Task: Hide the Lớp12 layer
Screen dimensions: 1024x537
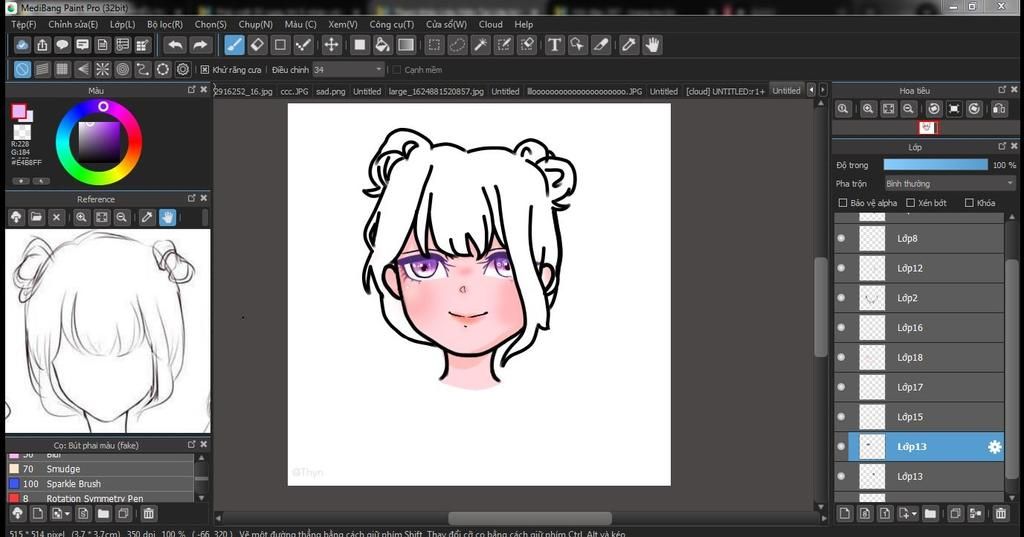Action: pos(841,268)
